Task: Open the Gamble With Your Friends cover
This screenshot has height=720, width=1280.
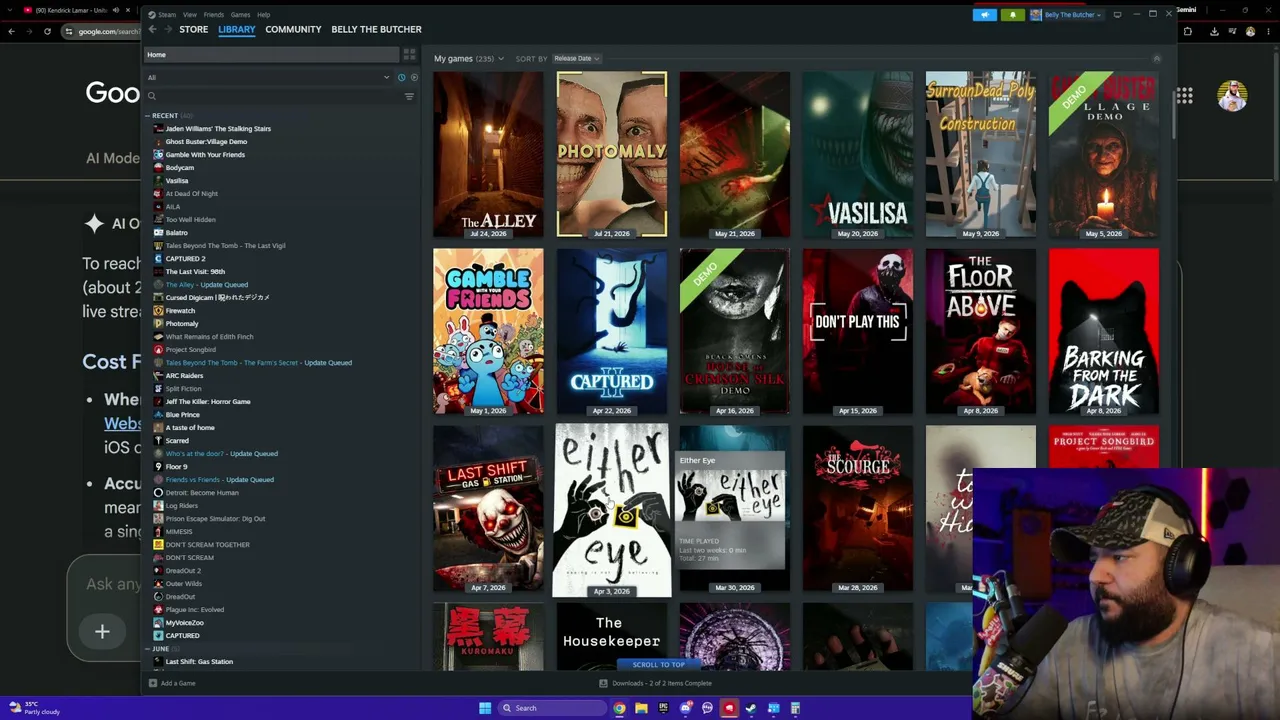Action: pyautogui.click(x=488, y=331)
